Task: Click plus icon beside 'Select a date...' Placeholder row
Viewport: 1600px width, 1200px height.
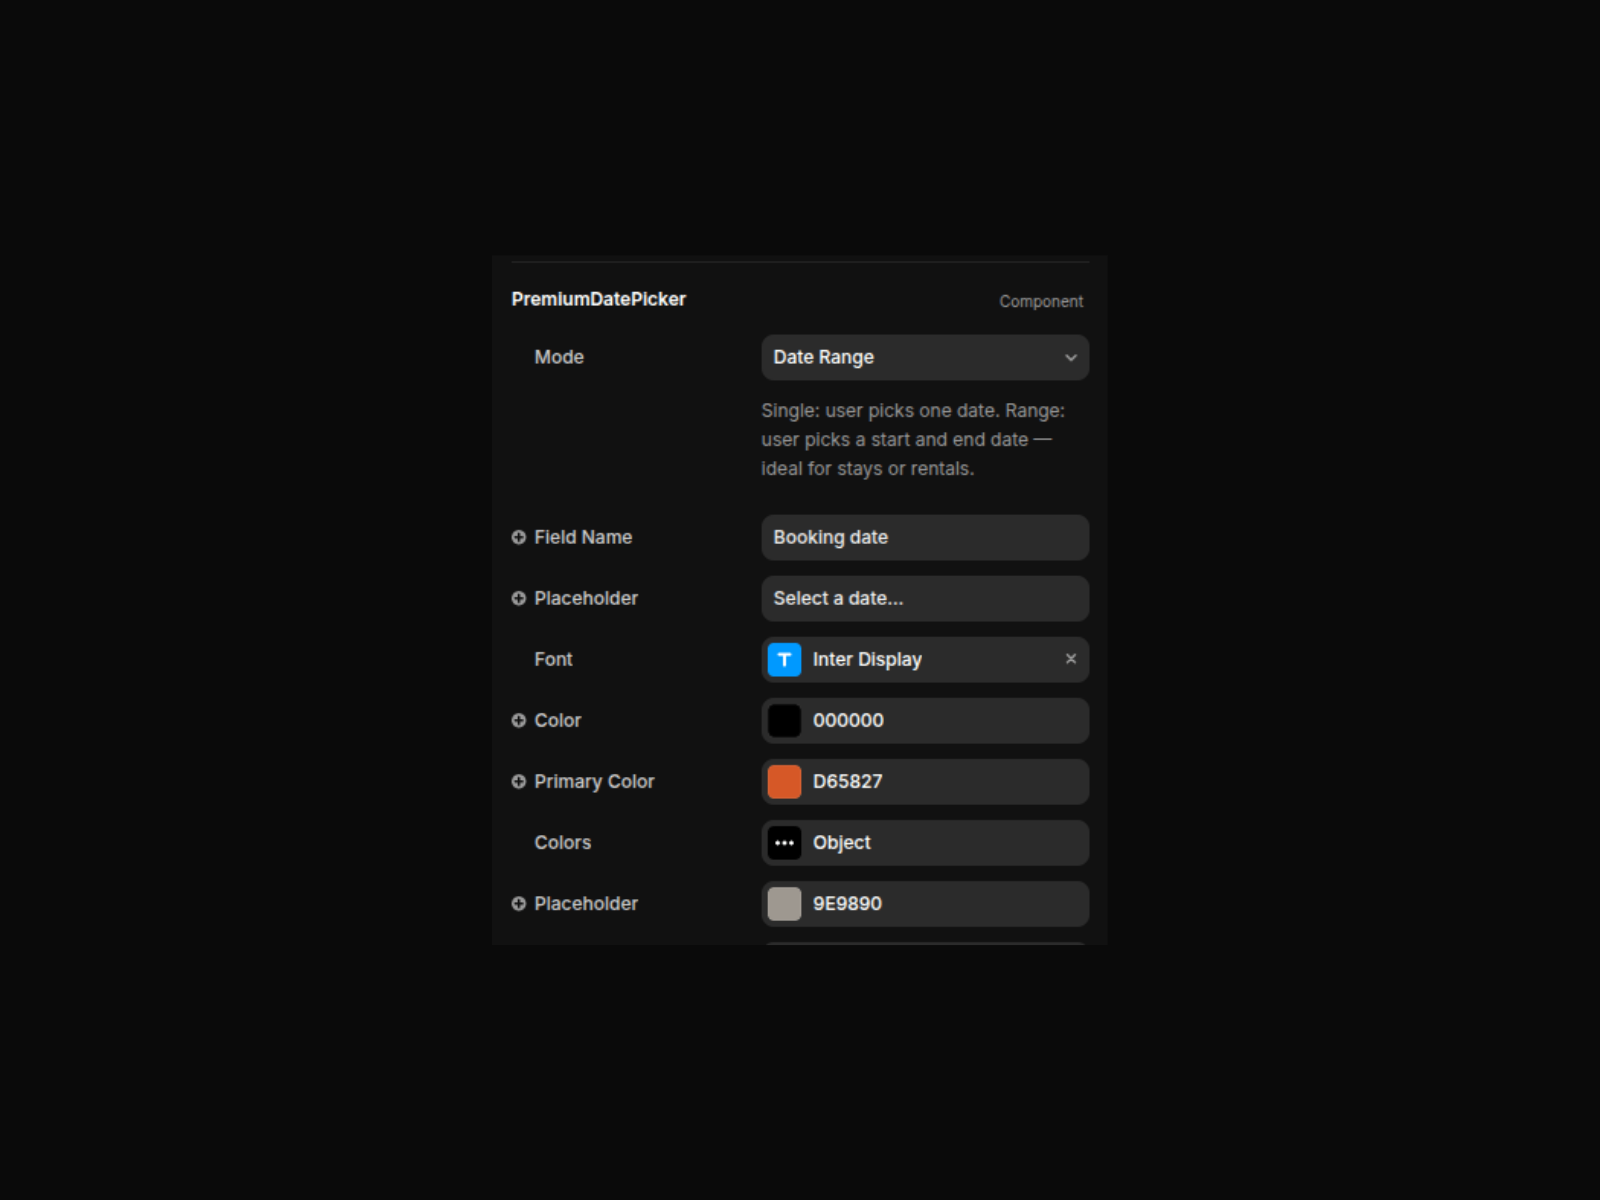Action: [x=518, y=598]
